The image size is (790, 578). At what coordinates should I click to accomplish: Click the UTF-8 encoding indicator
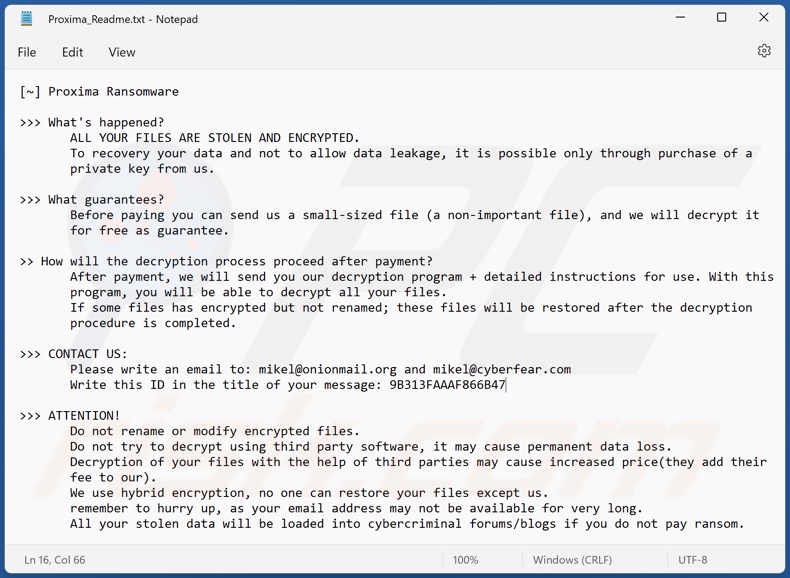pos(694,560)
